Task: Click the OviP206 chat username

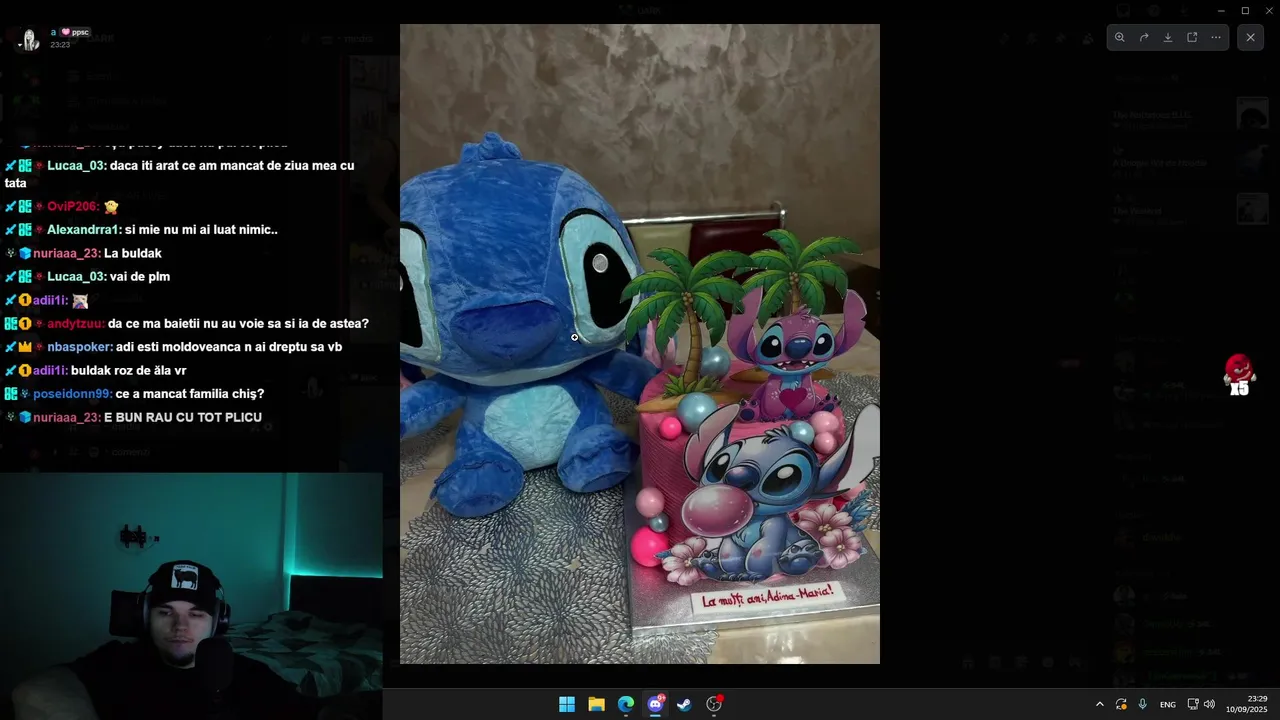Action: click(73, 207)
